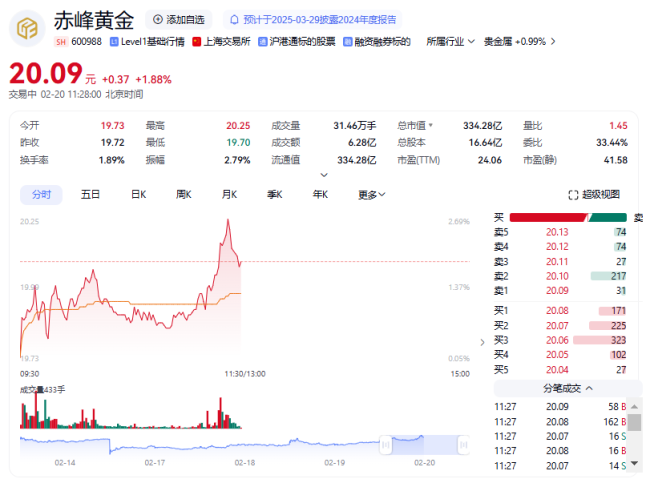The height and width of the screenshot is (487, 650).
Task: Collapse the 分笔成交 section header
Action: tap(568, 388)
